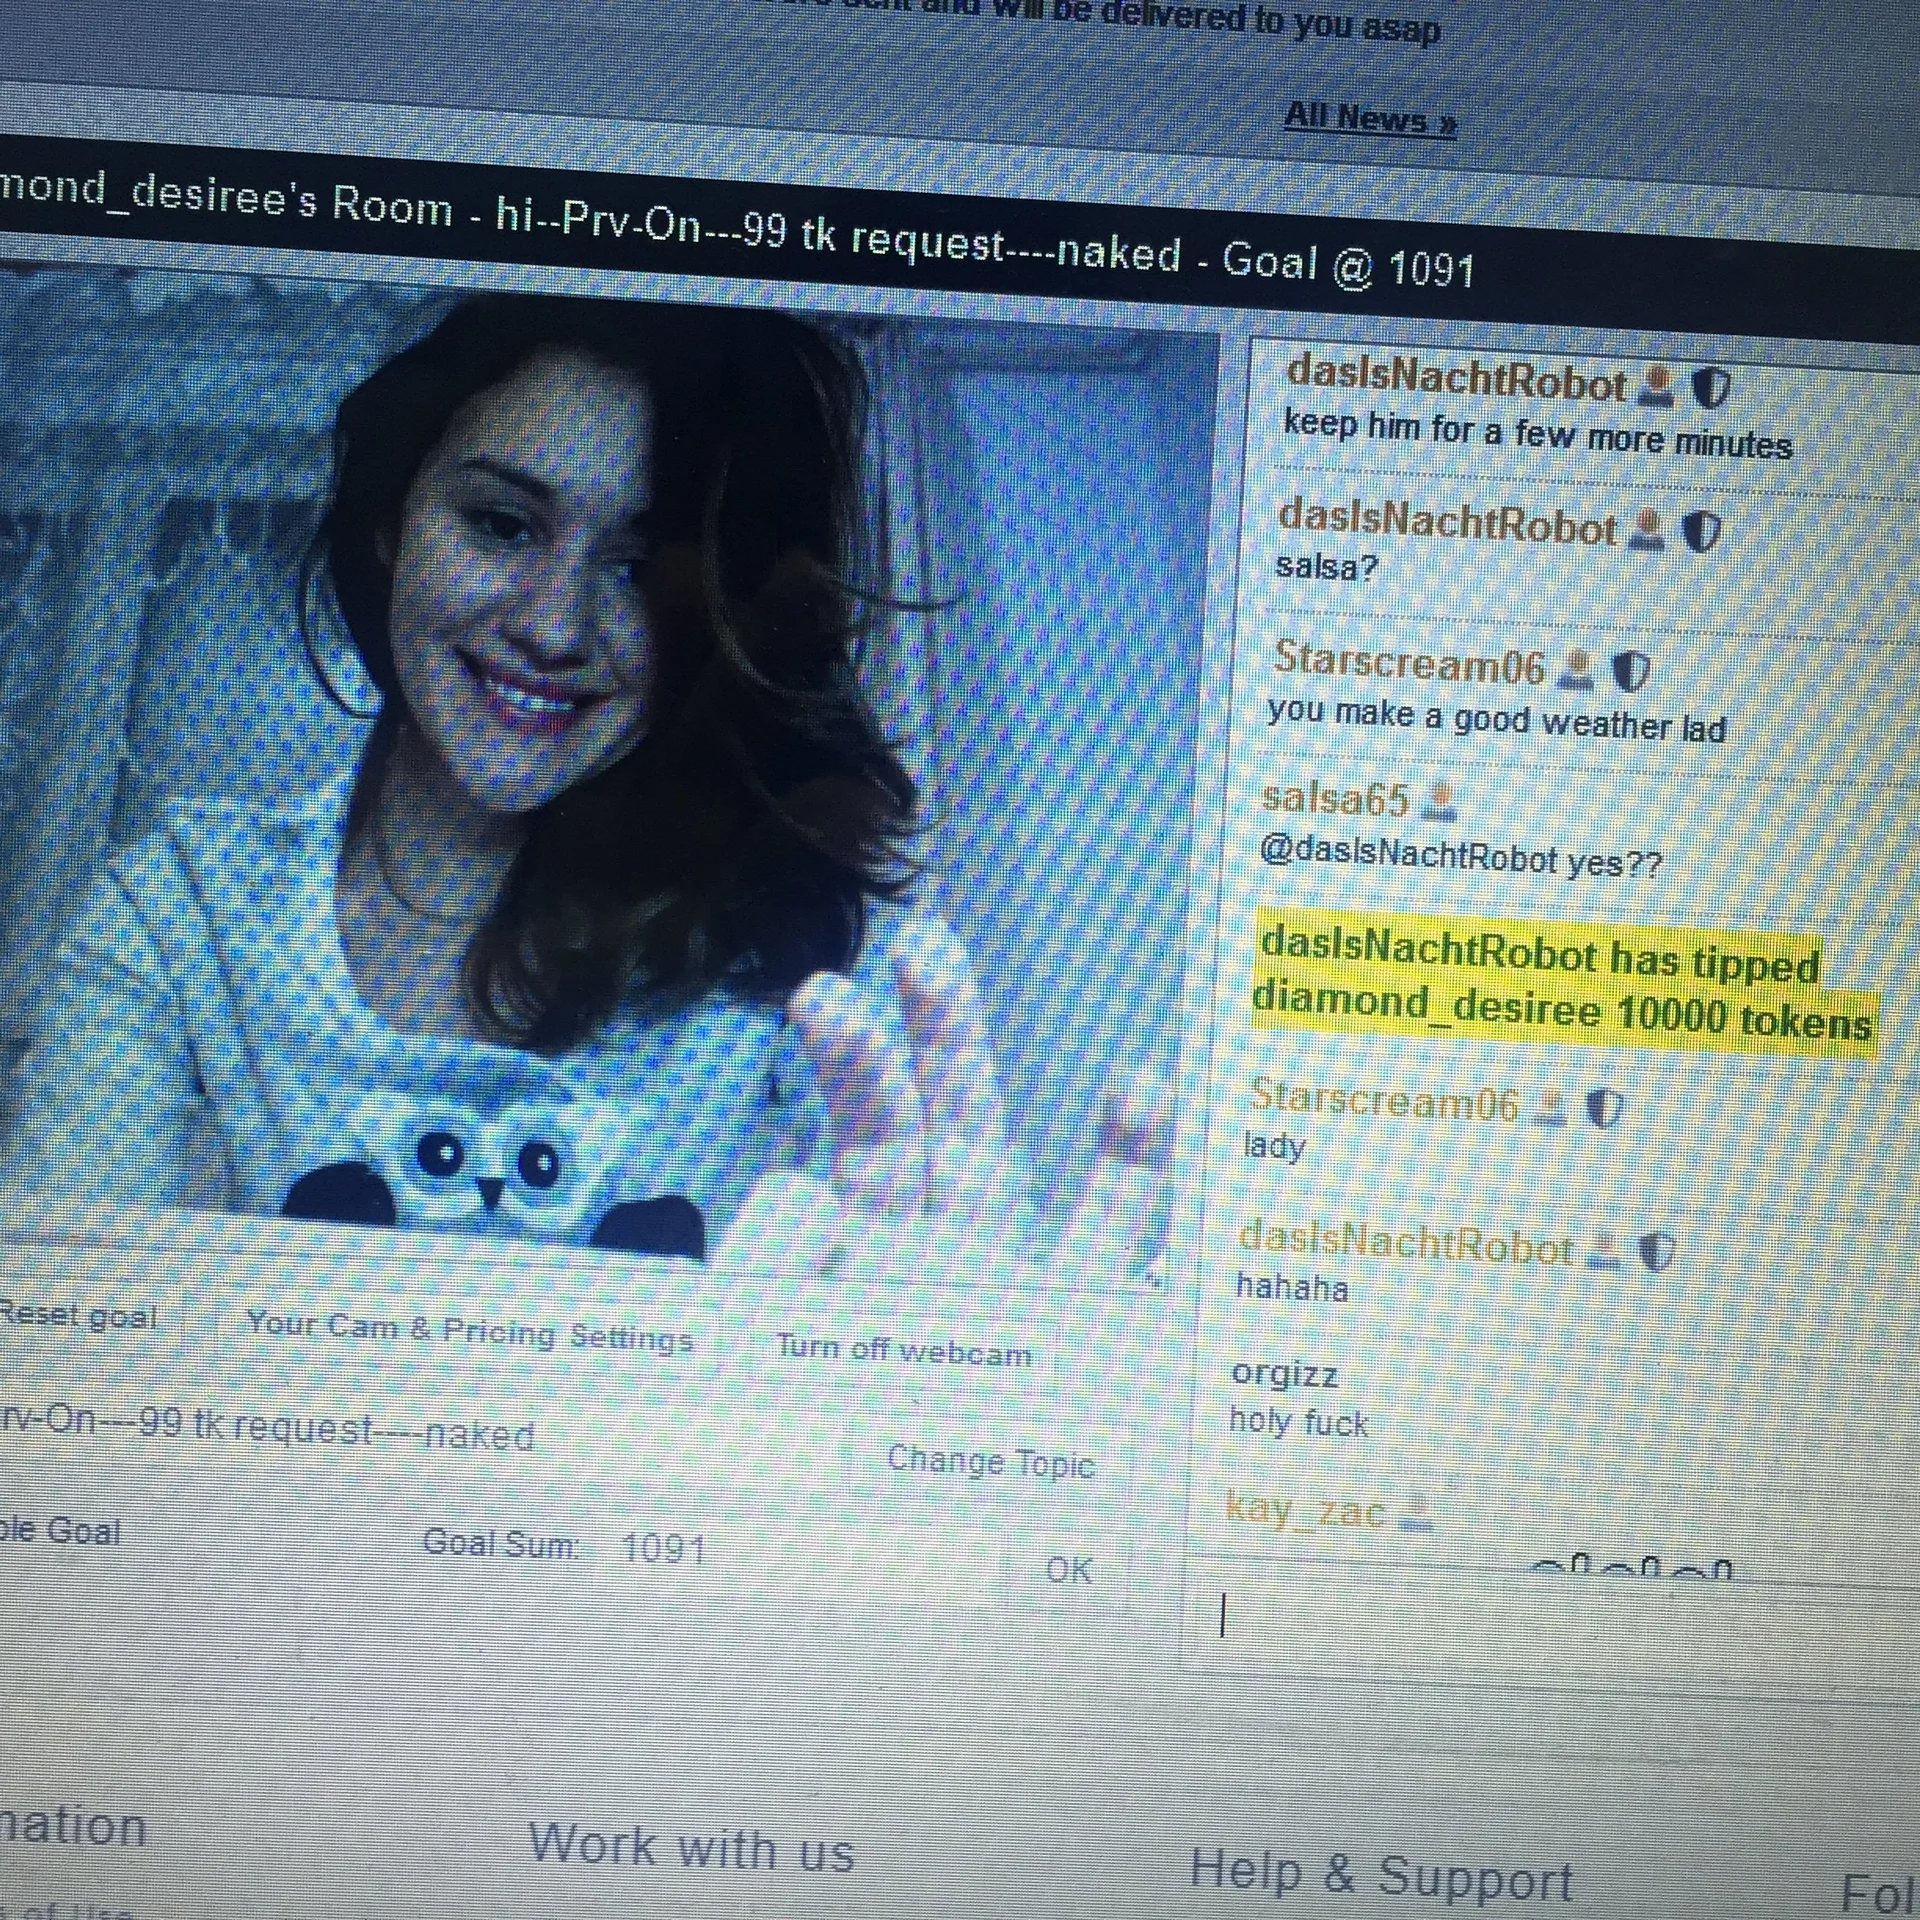
Task: Click shield icon beside dasIsNachtRobot hahaha message
Action: (1657, 1252)
